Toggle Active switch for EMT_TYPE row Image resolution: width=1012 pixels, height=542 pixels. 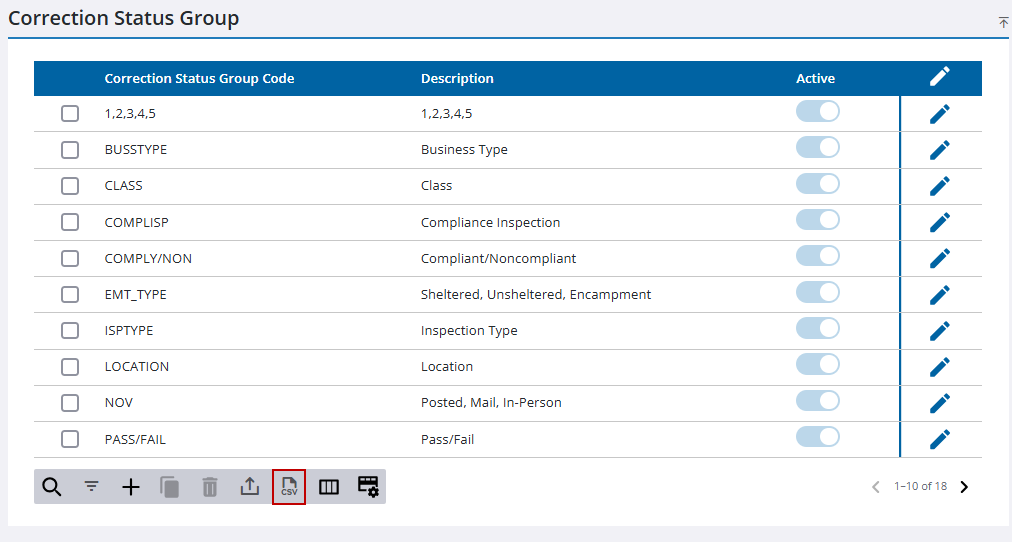click(817, 293)
